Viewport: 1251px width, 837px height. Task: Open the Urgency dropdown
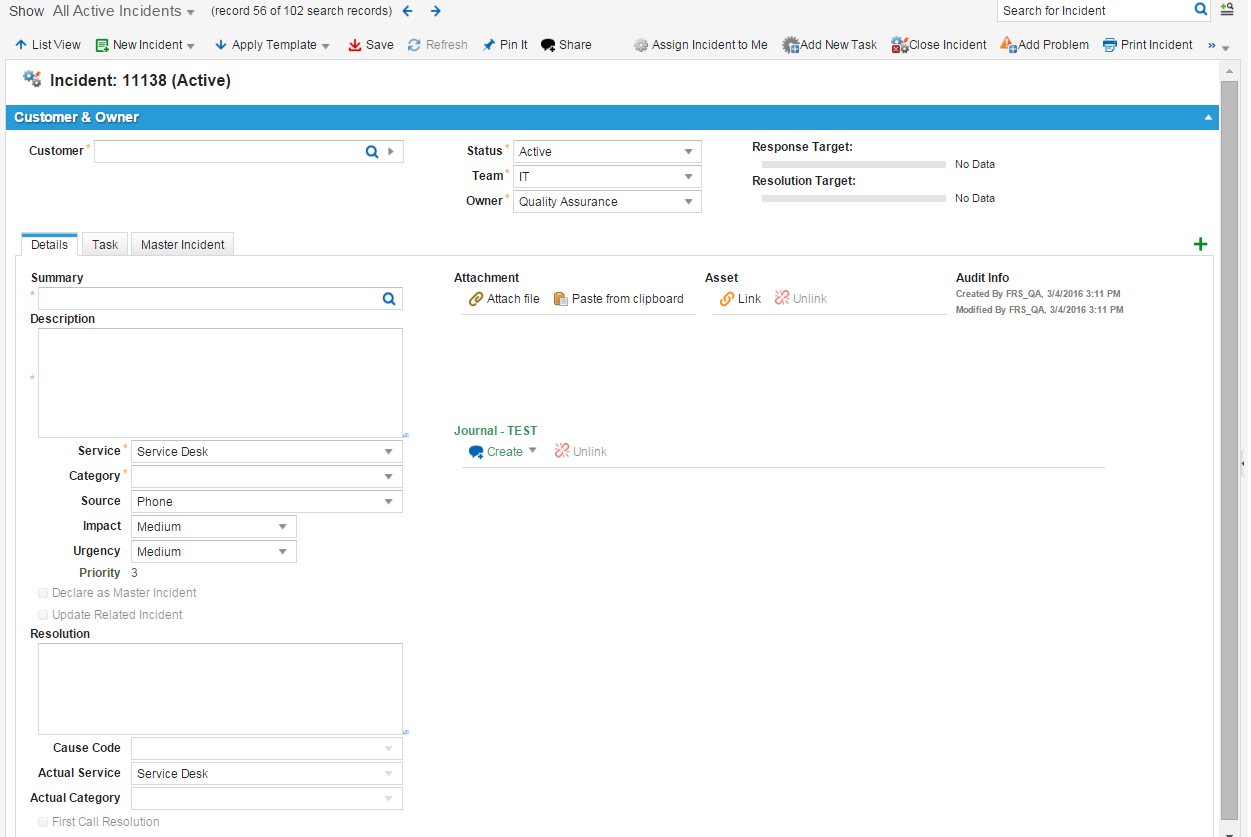tap(283, 552)
